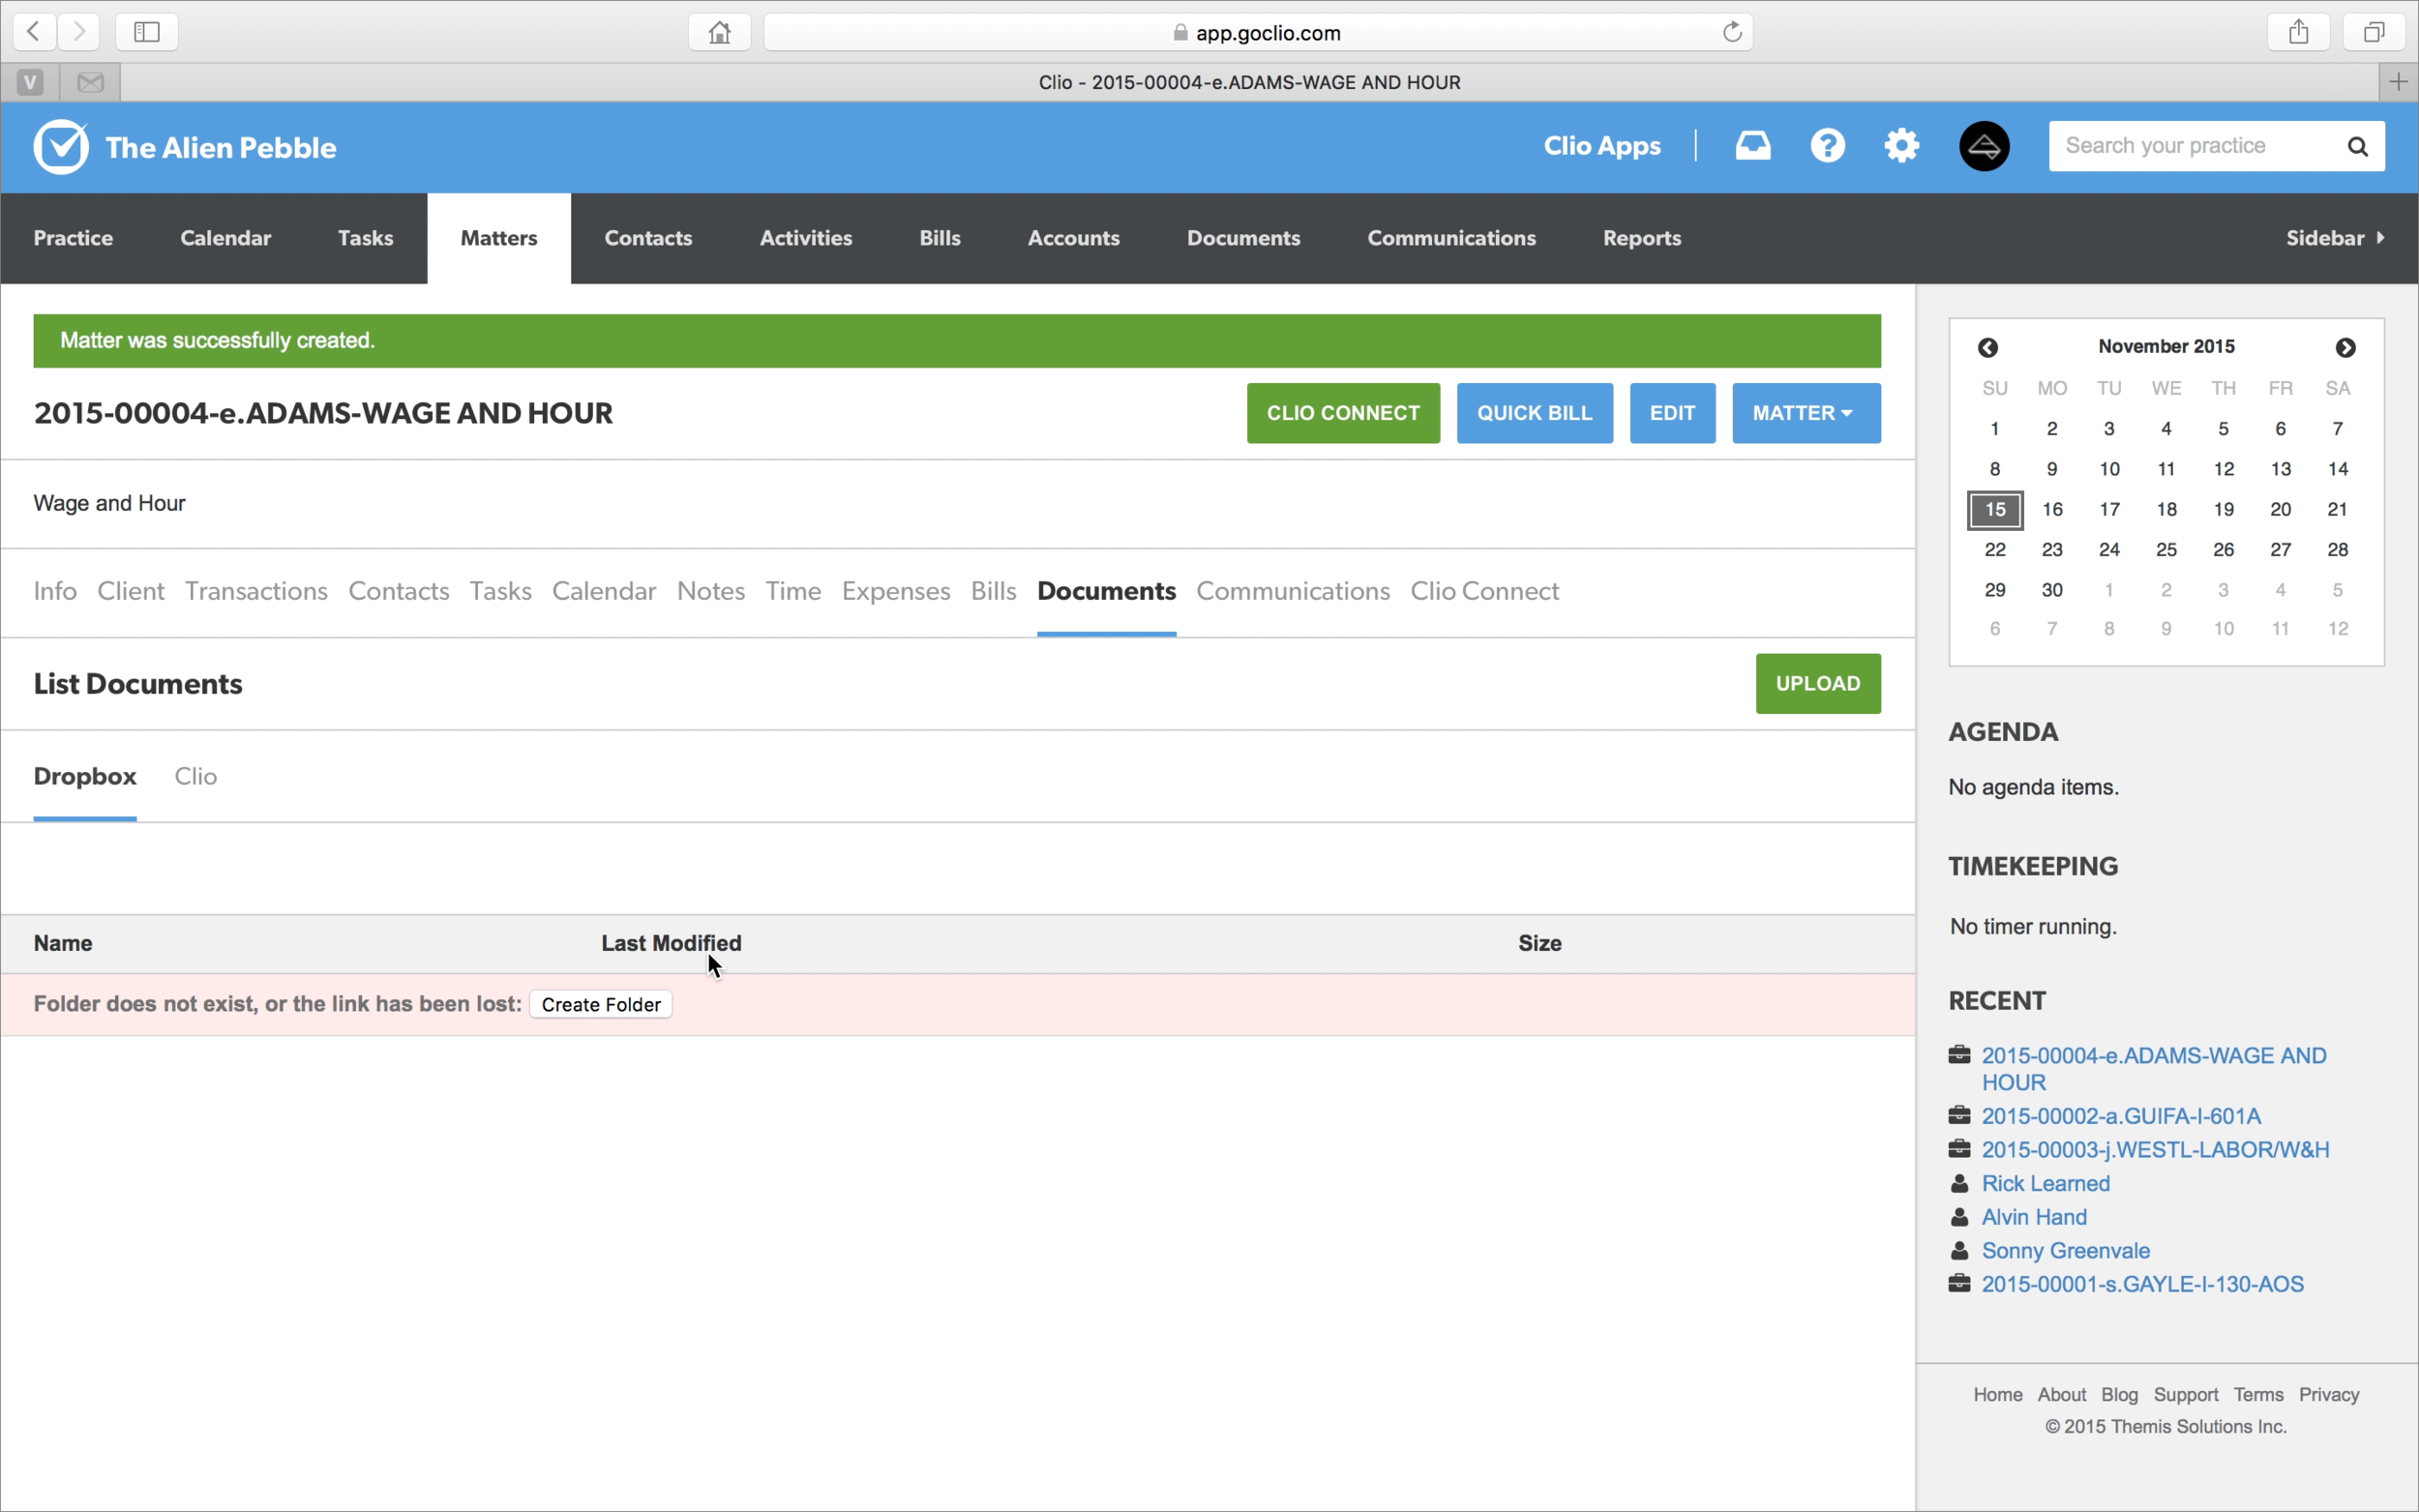Image resolution: width=2419 pixels, height=1512 pixels.
Task: Open the Calendar main menu
Action: pos(225,238)
